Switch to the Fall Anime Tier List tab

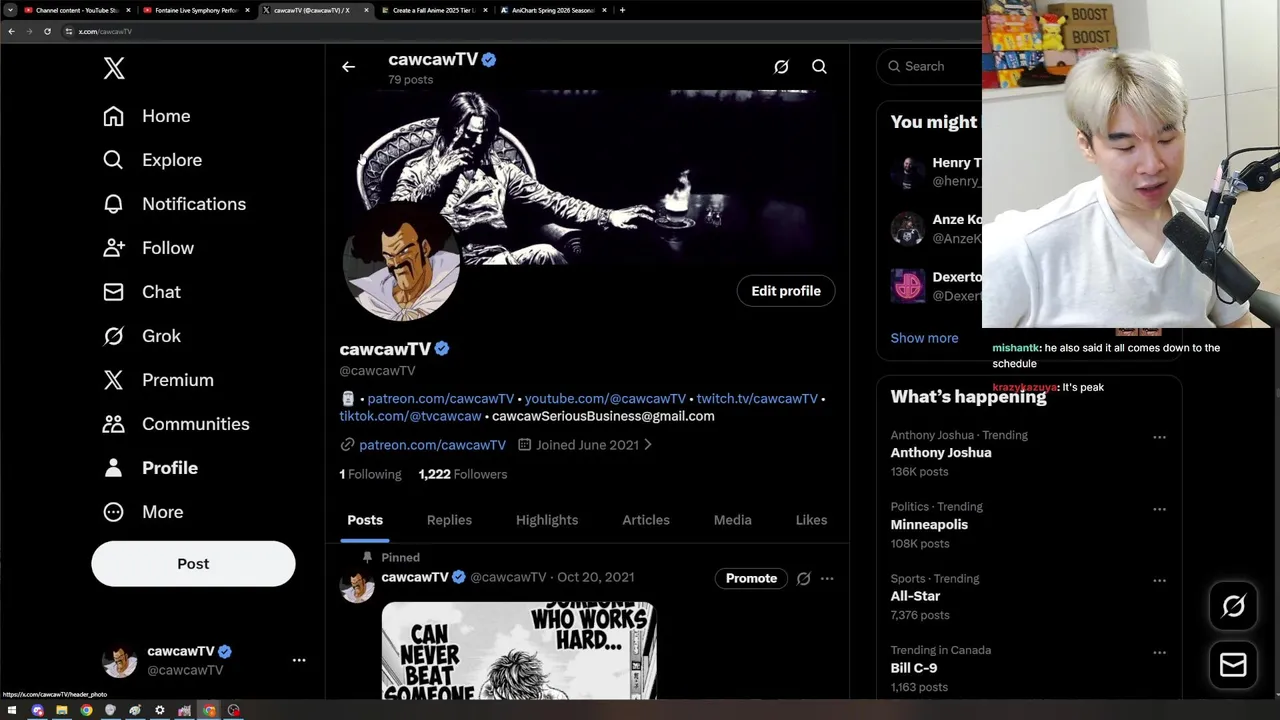432,10
